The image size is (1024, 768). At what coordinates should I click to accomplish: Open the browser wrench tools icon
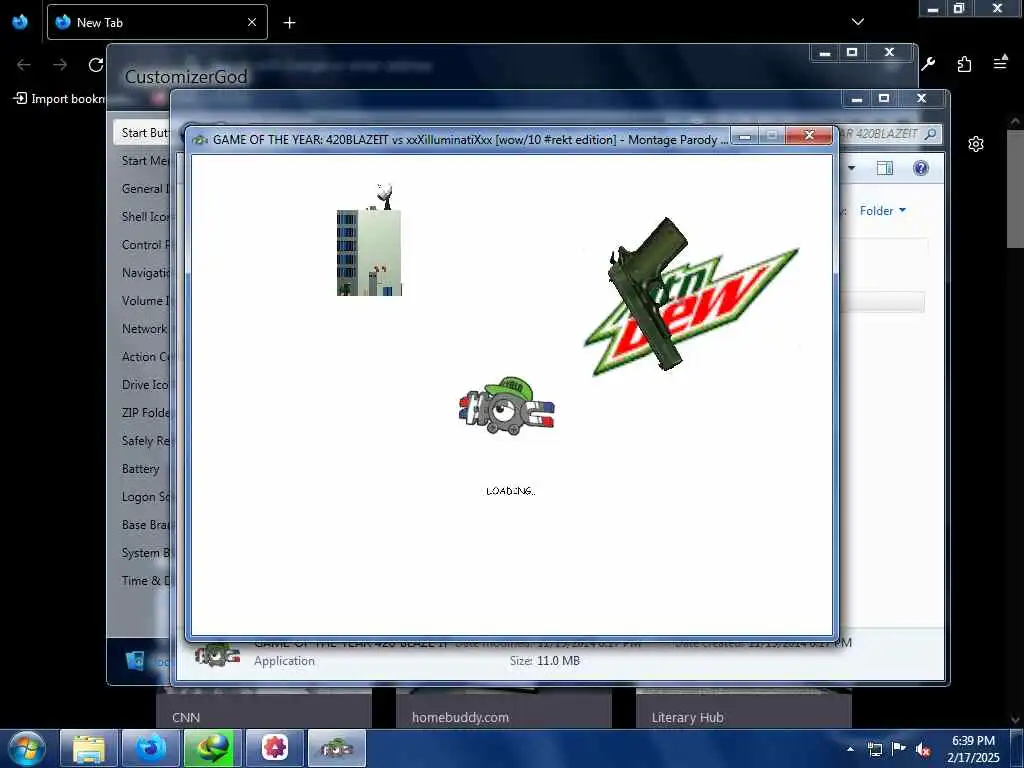(928, 64)
